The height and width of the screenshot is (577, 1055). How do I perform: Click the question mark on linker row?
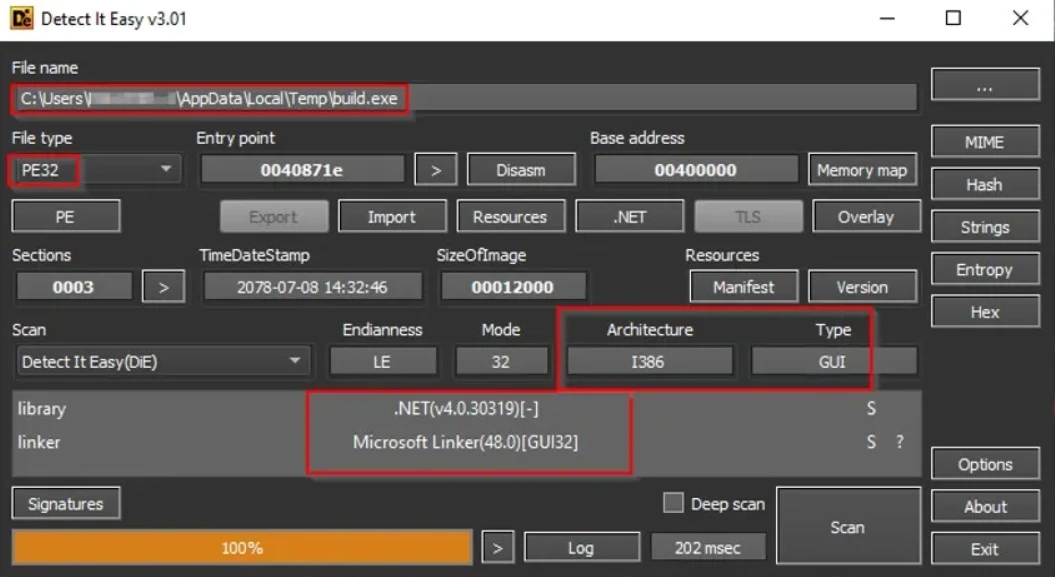coord(899,442)
